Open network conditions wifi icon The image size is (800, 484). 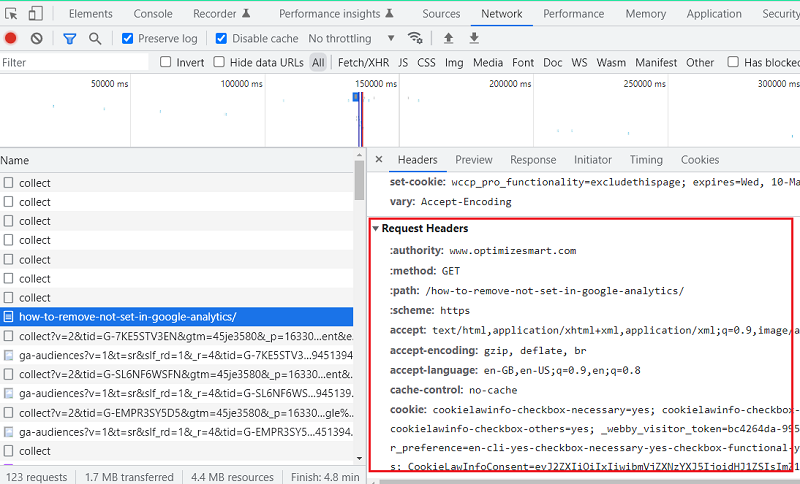click(415, 38)
